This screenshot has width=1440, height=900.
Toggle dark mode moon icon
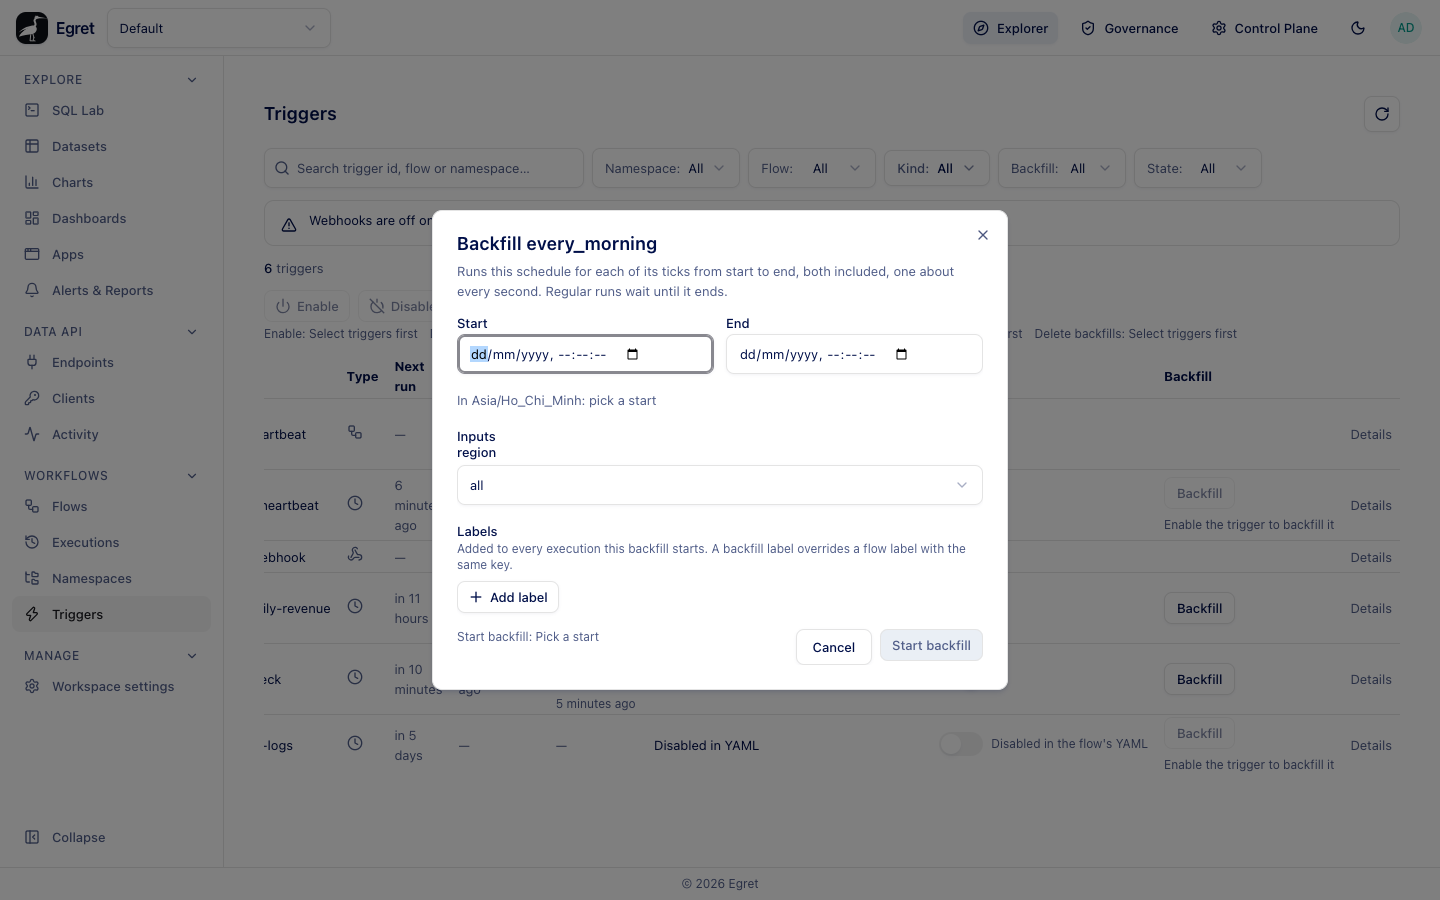pos(1358,28)
